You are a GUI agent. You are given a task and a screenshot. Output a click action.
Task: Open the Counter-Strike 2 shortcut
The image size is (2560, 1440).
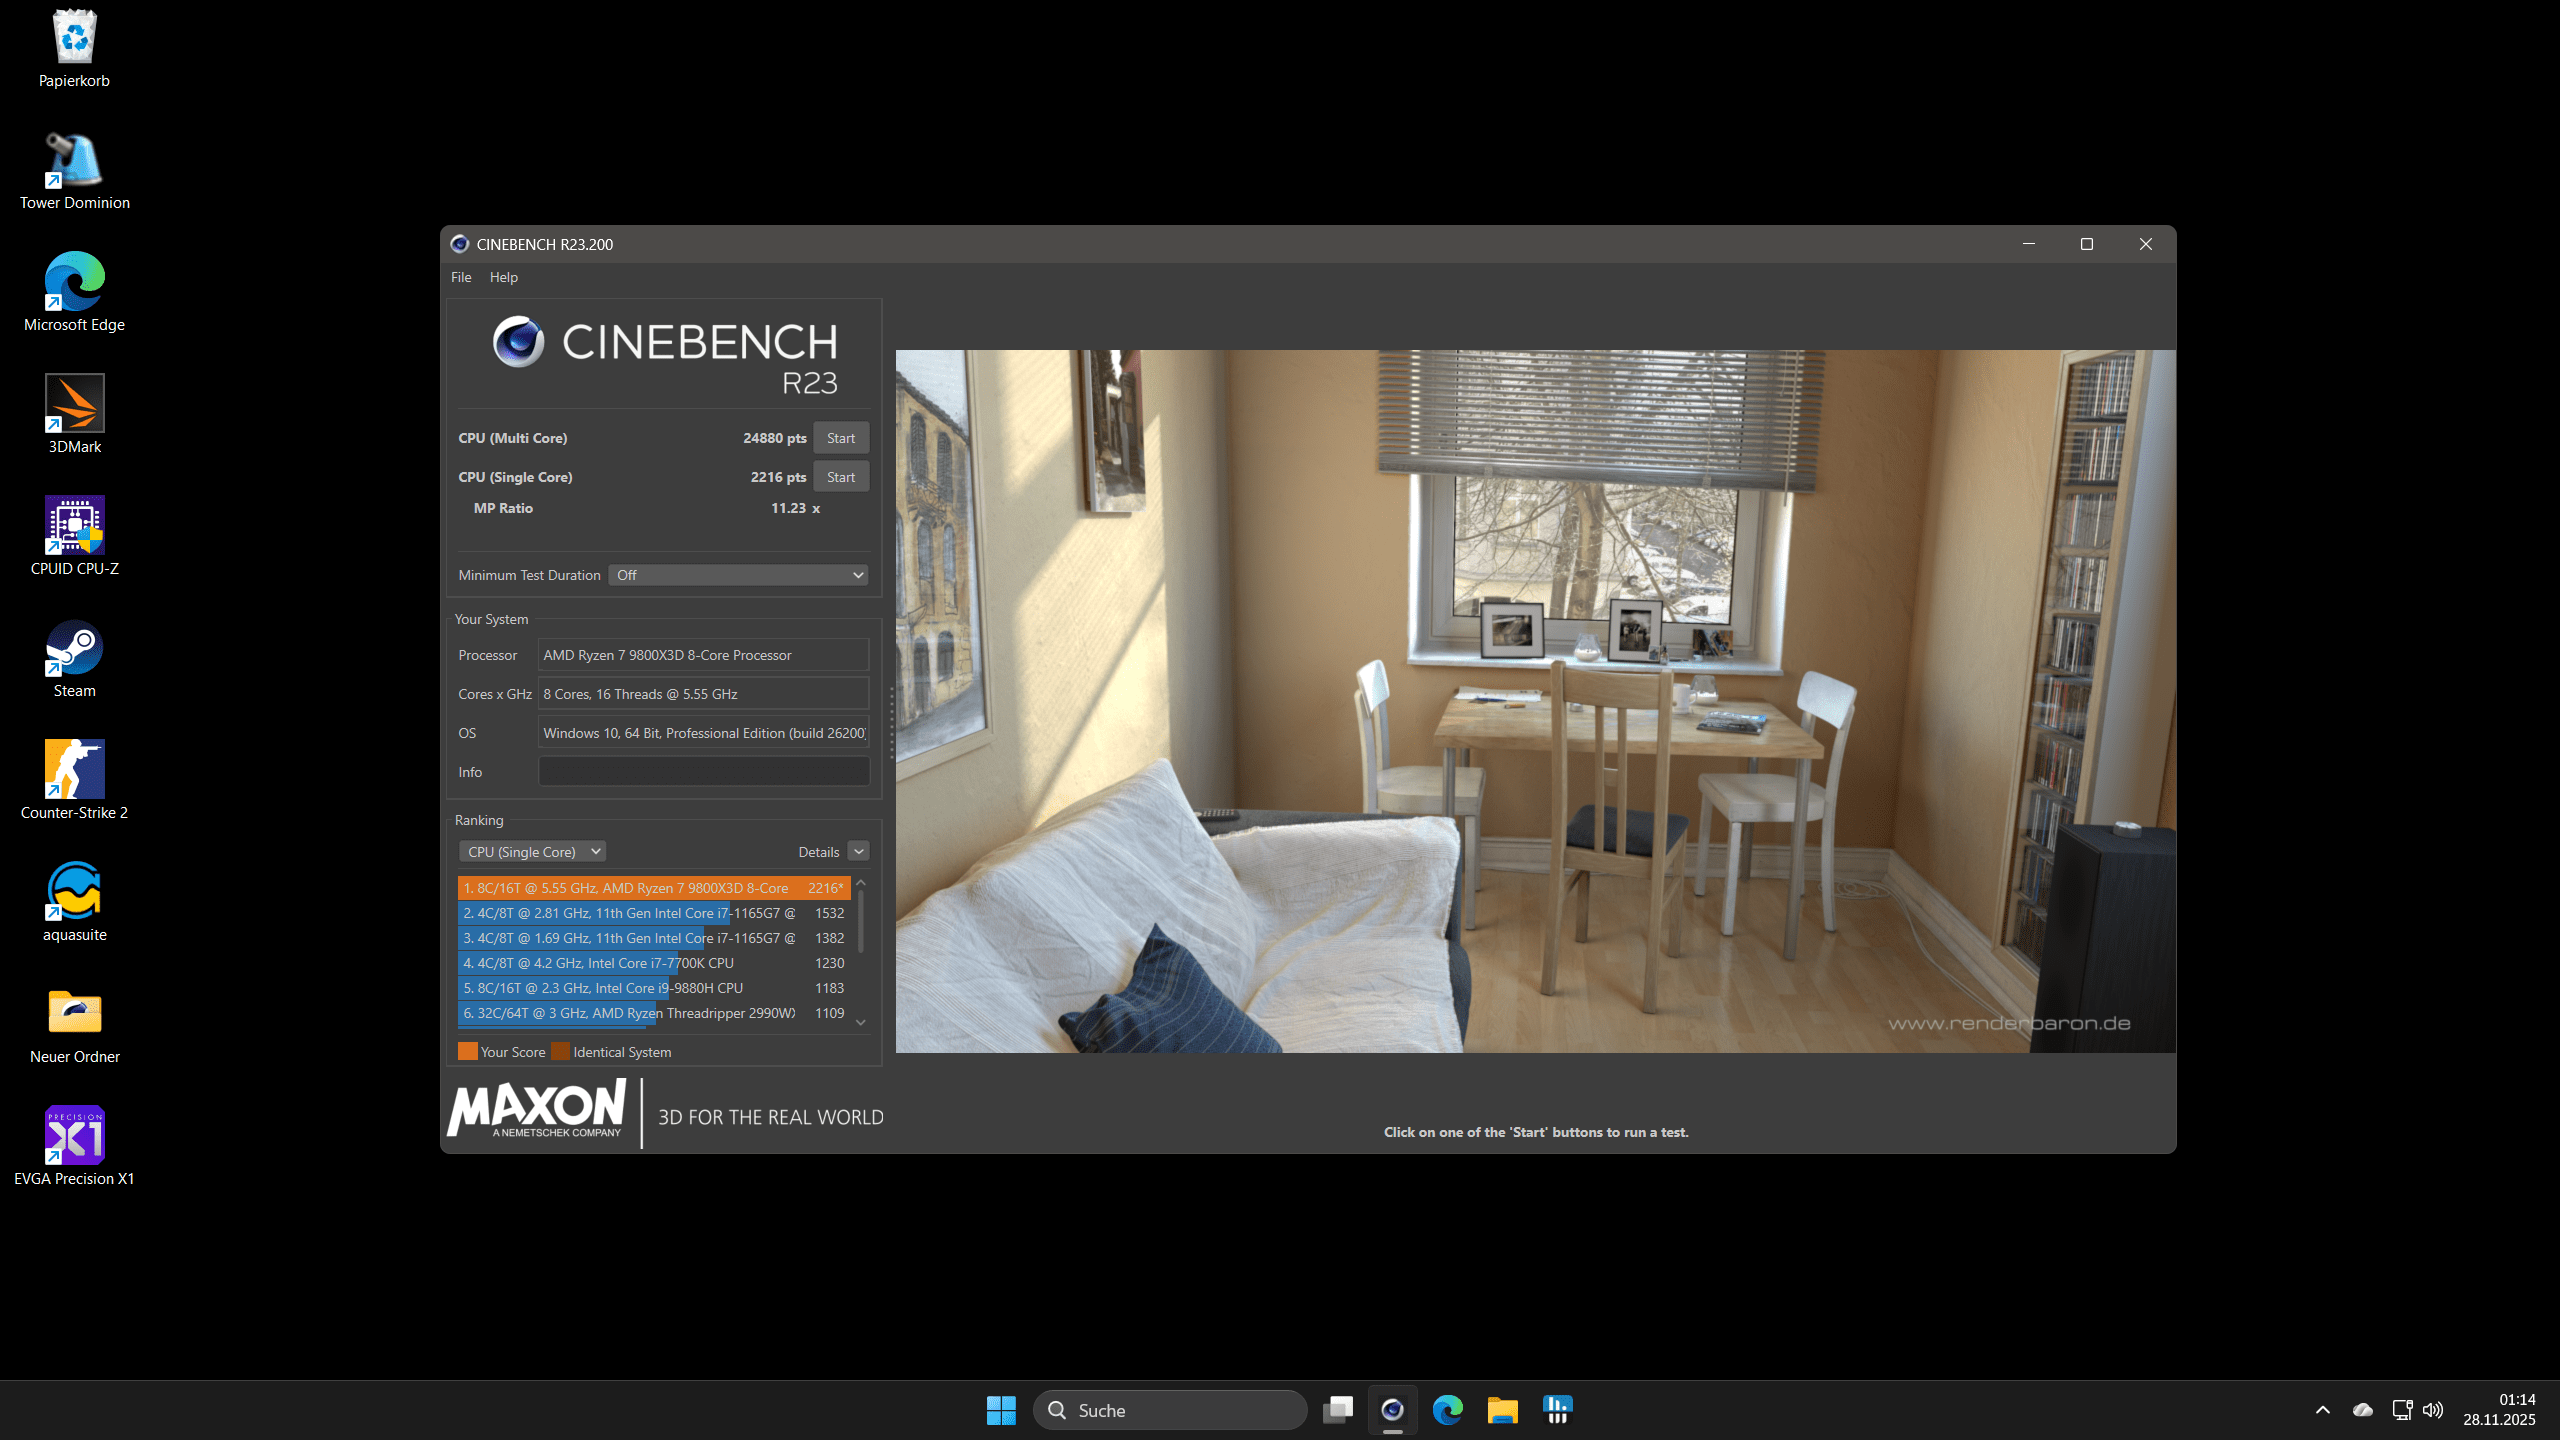click(75, 770)
